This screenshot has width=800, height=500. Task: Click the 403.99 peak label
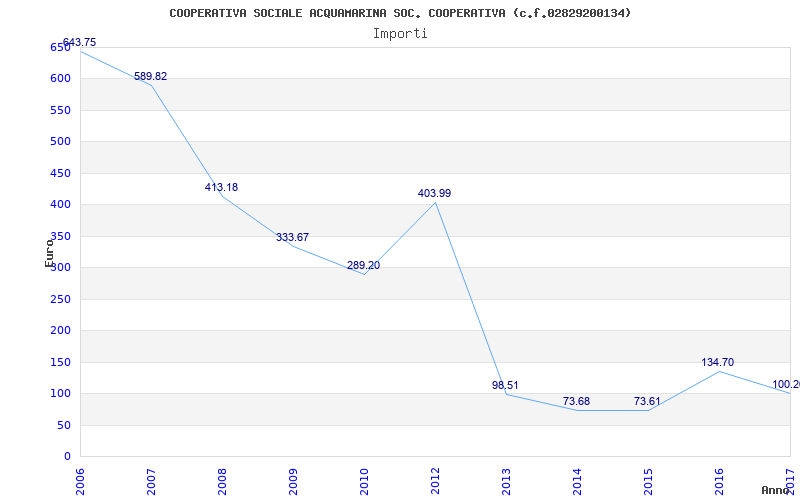[x=434, y=193]
